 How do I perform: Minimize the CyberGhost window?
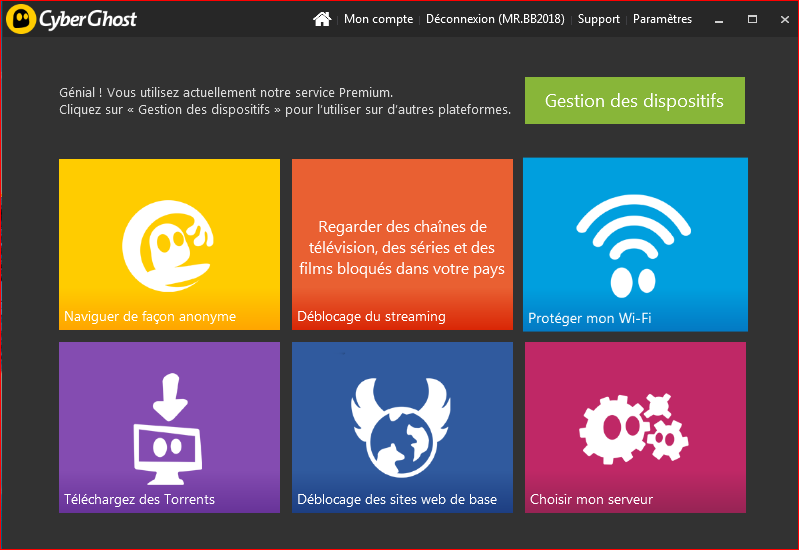click(719, 20)
